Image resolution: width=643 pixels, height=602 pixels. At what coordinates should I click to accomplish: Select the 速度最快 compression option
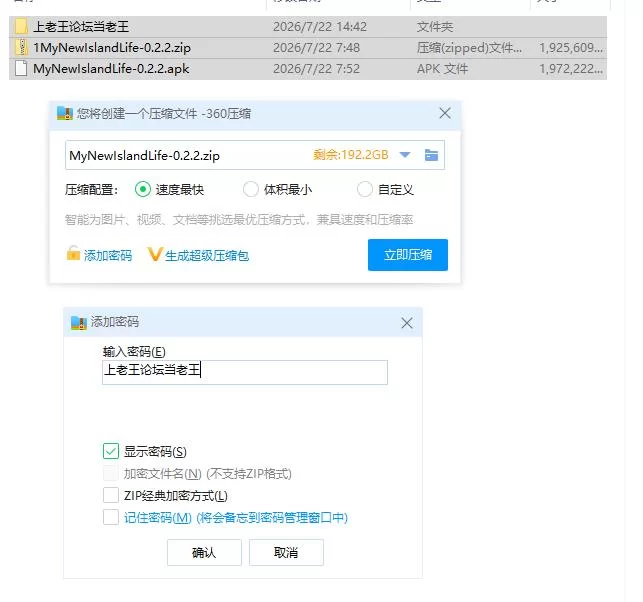click(x=143, y=189)
